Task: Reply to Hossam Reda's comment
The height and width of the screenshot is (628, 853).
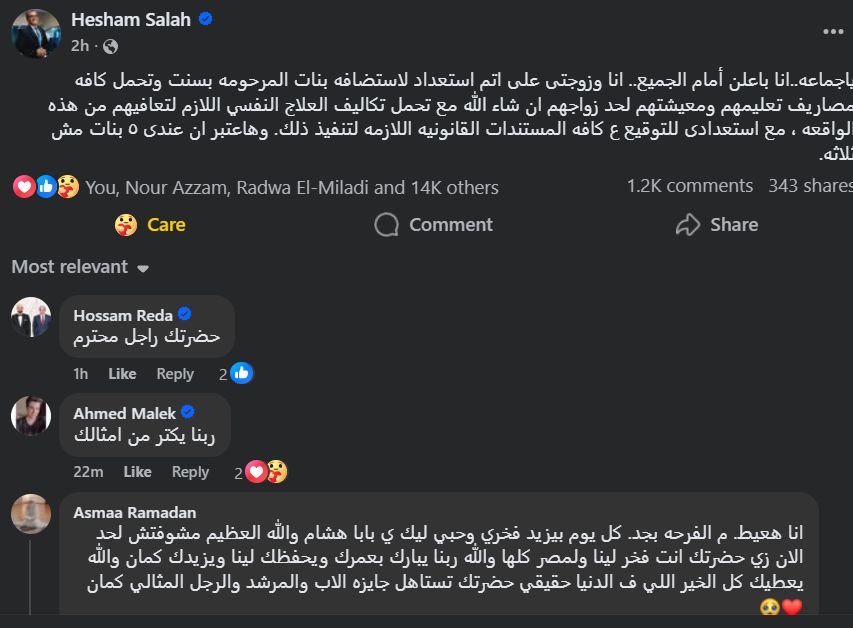Action: tap(175, 374)
